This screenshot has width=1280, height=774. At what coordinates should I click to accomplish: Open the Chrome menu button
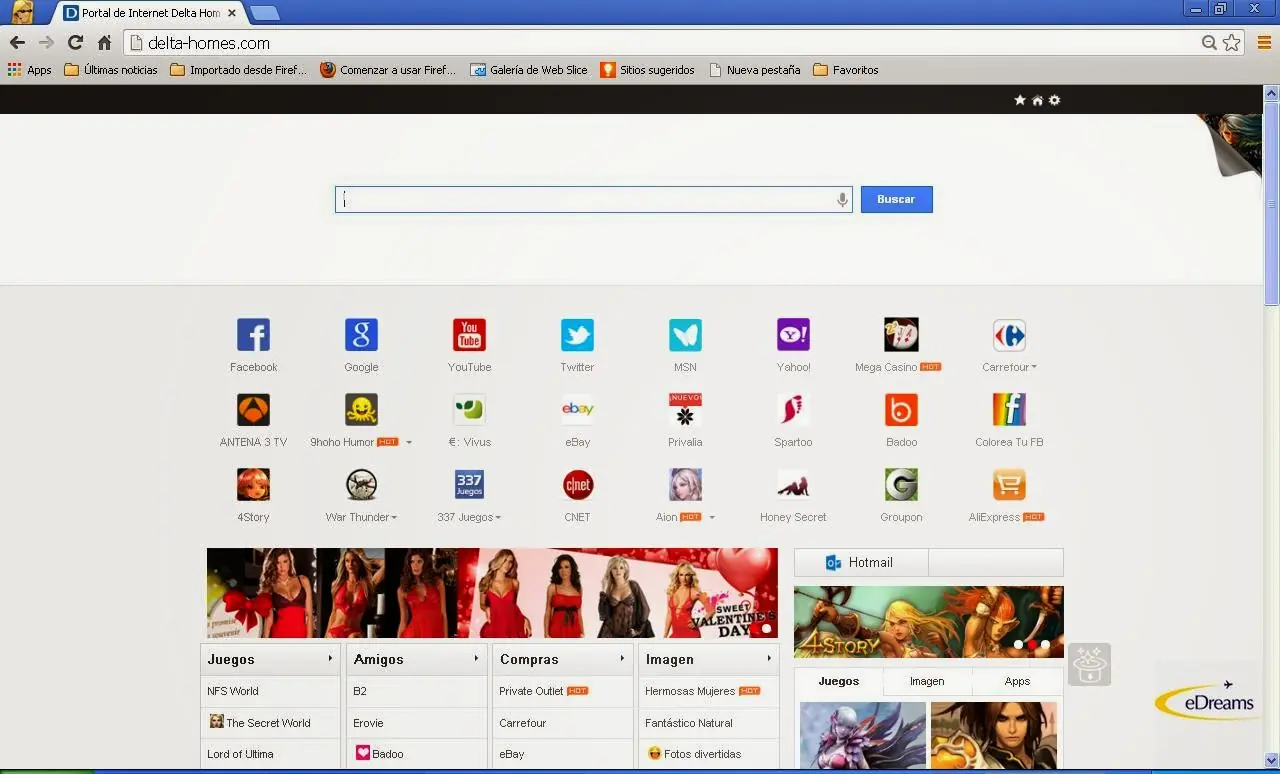pyautogui.click(x=1265, y=43)
